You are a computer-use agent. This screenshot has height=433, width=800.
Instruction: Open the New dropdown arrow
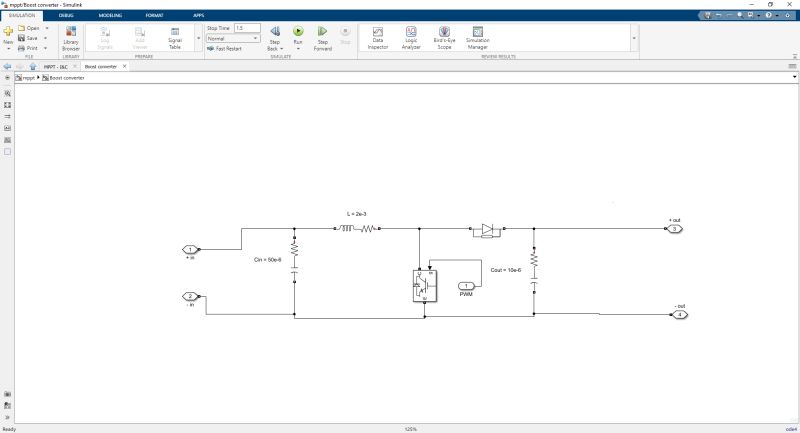point(8,49)
